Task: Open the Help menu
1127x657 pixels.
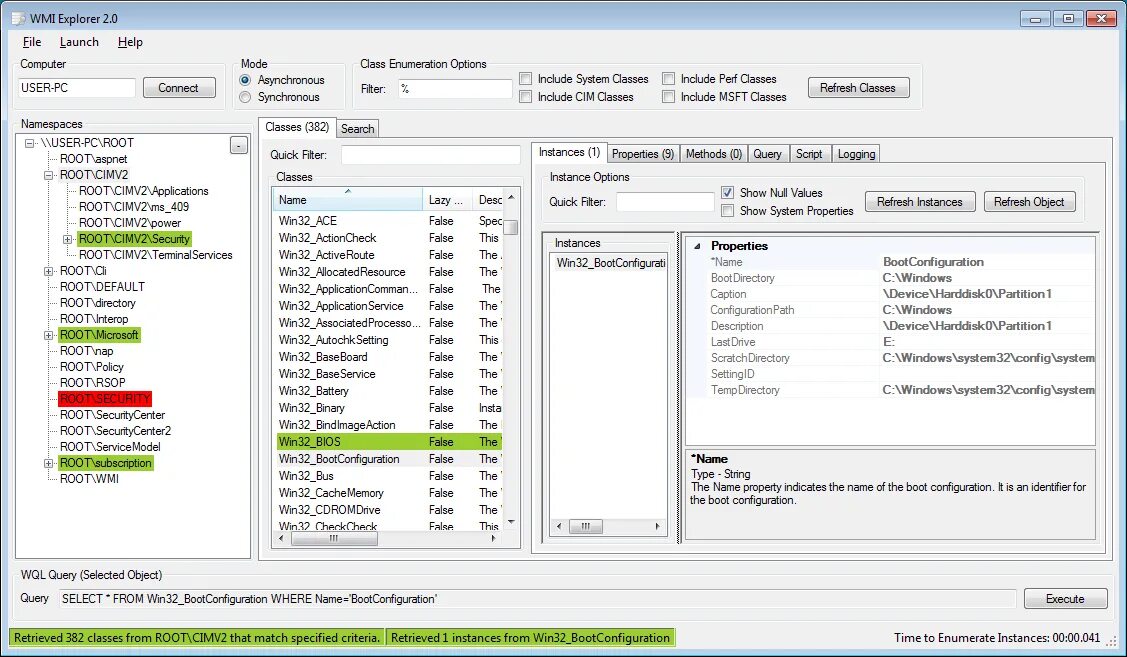Action: point(130,42)
